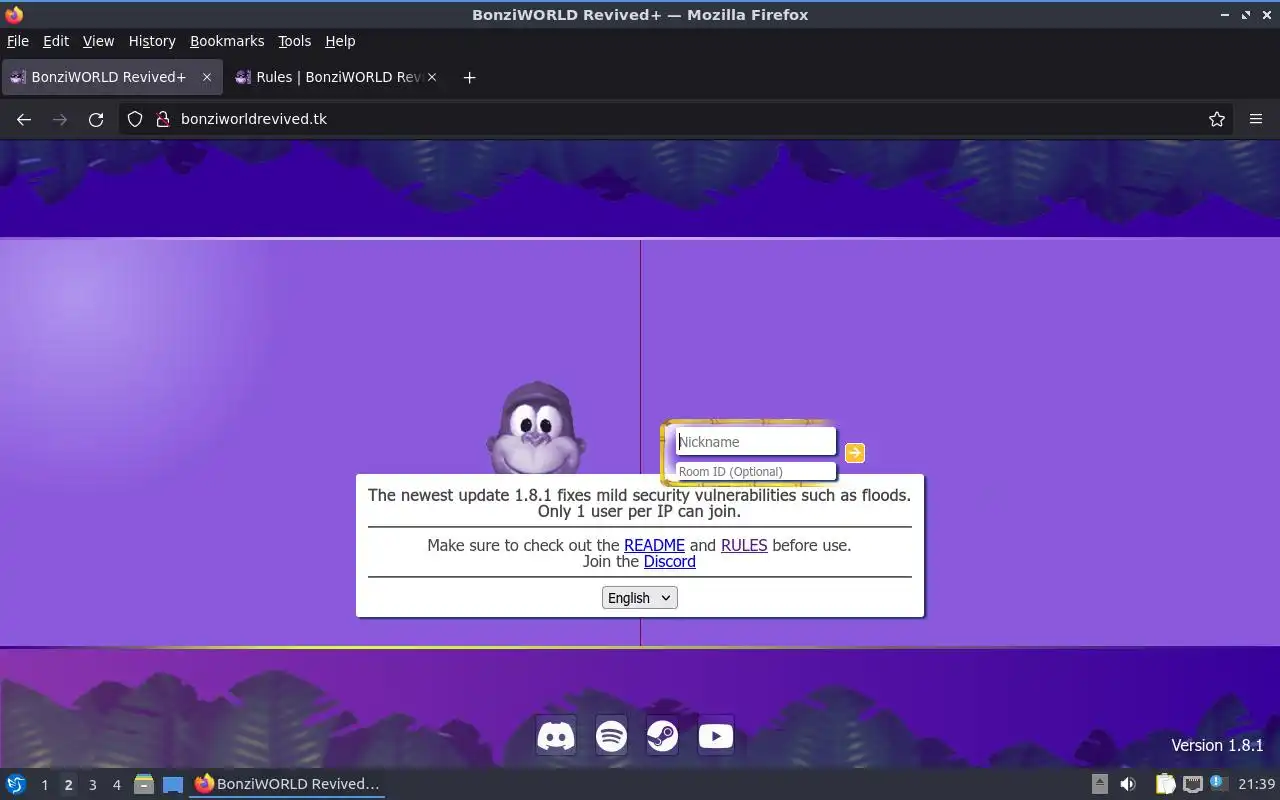Open the Discord icon at page bottom
The height and width of the screenshot is (800, 1280).
click(556, 737)
